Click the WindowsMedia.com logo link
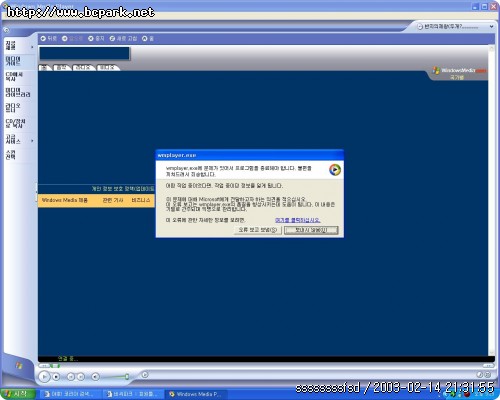The width and height of the screenshot is (500, 400). pyautogui.click(x=460, y=71)
